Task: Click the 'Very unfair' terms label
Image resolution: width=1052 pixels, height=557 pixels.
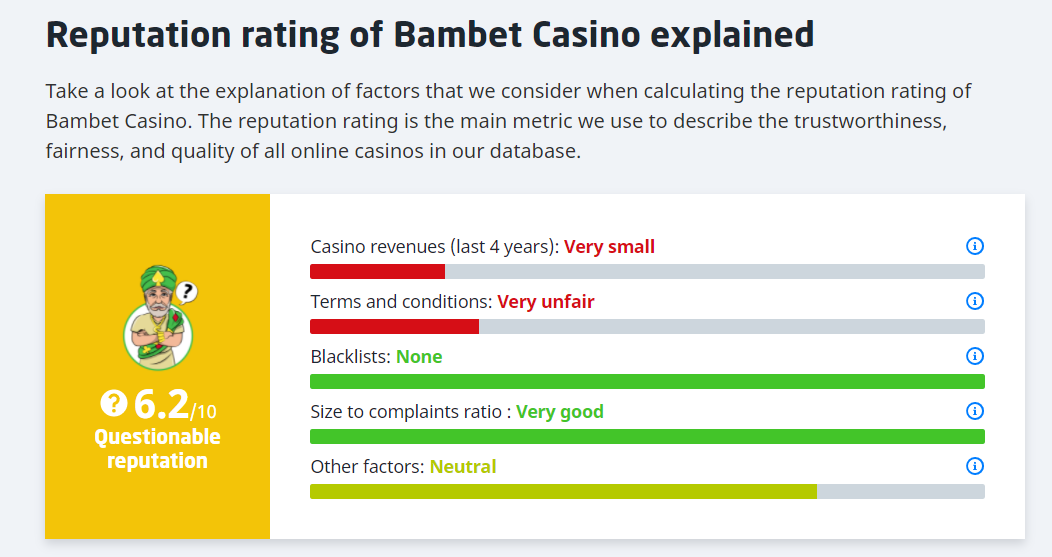Action: point(546,302)
